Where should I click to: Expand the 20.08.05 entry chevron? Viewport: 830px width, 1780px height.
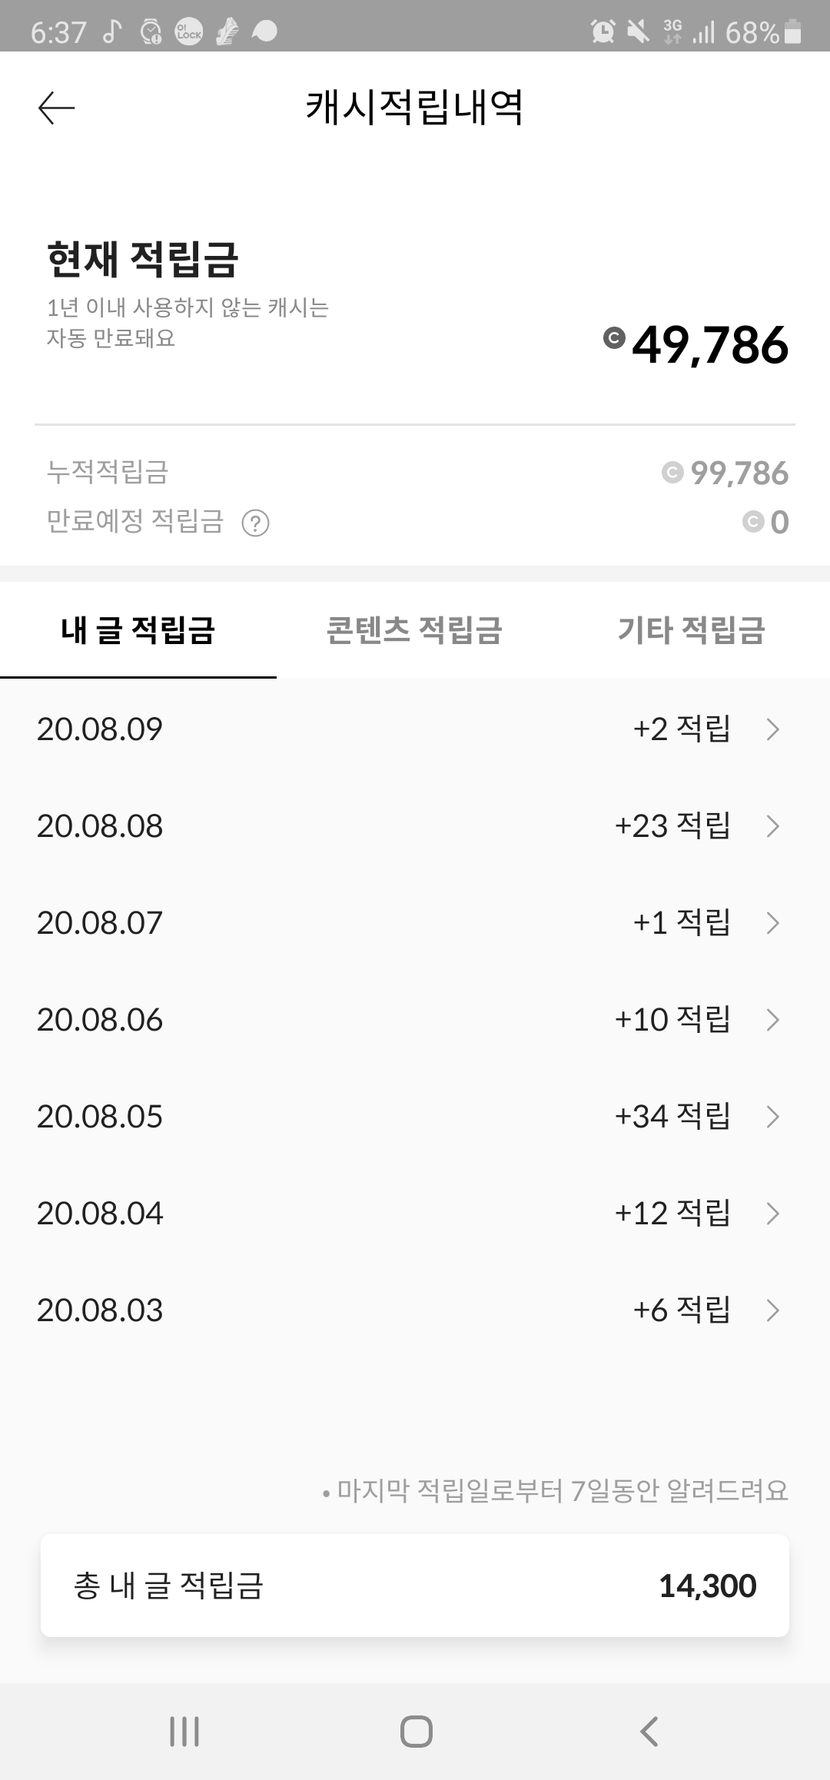[x=772, y=1116]
